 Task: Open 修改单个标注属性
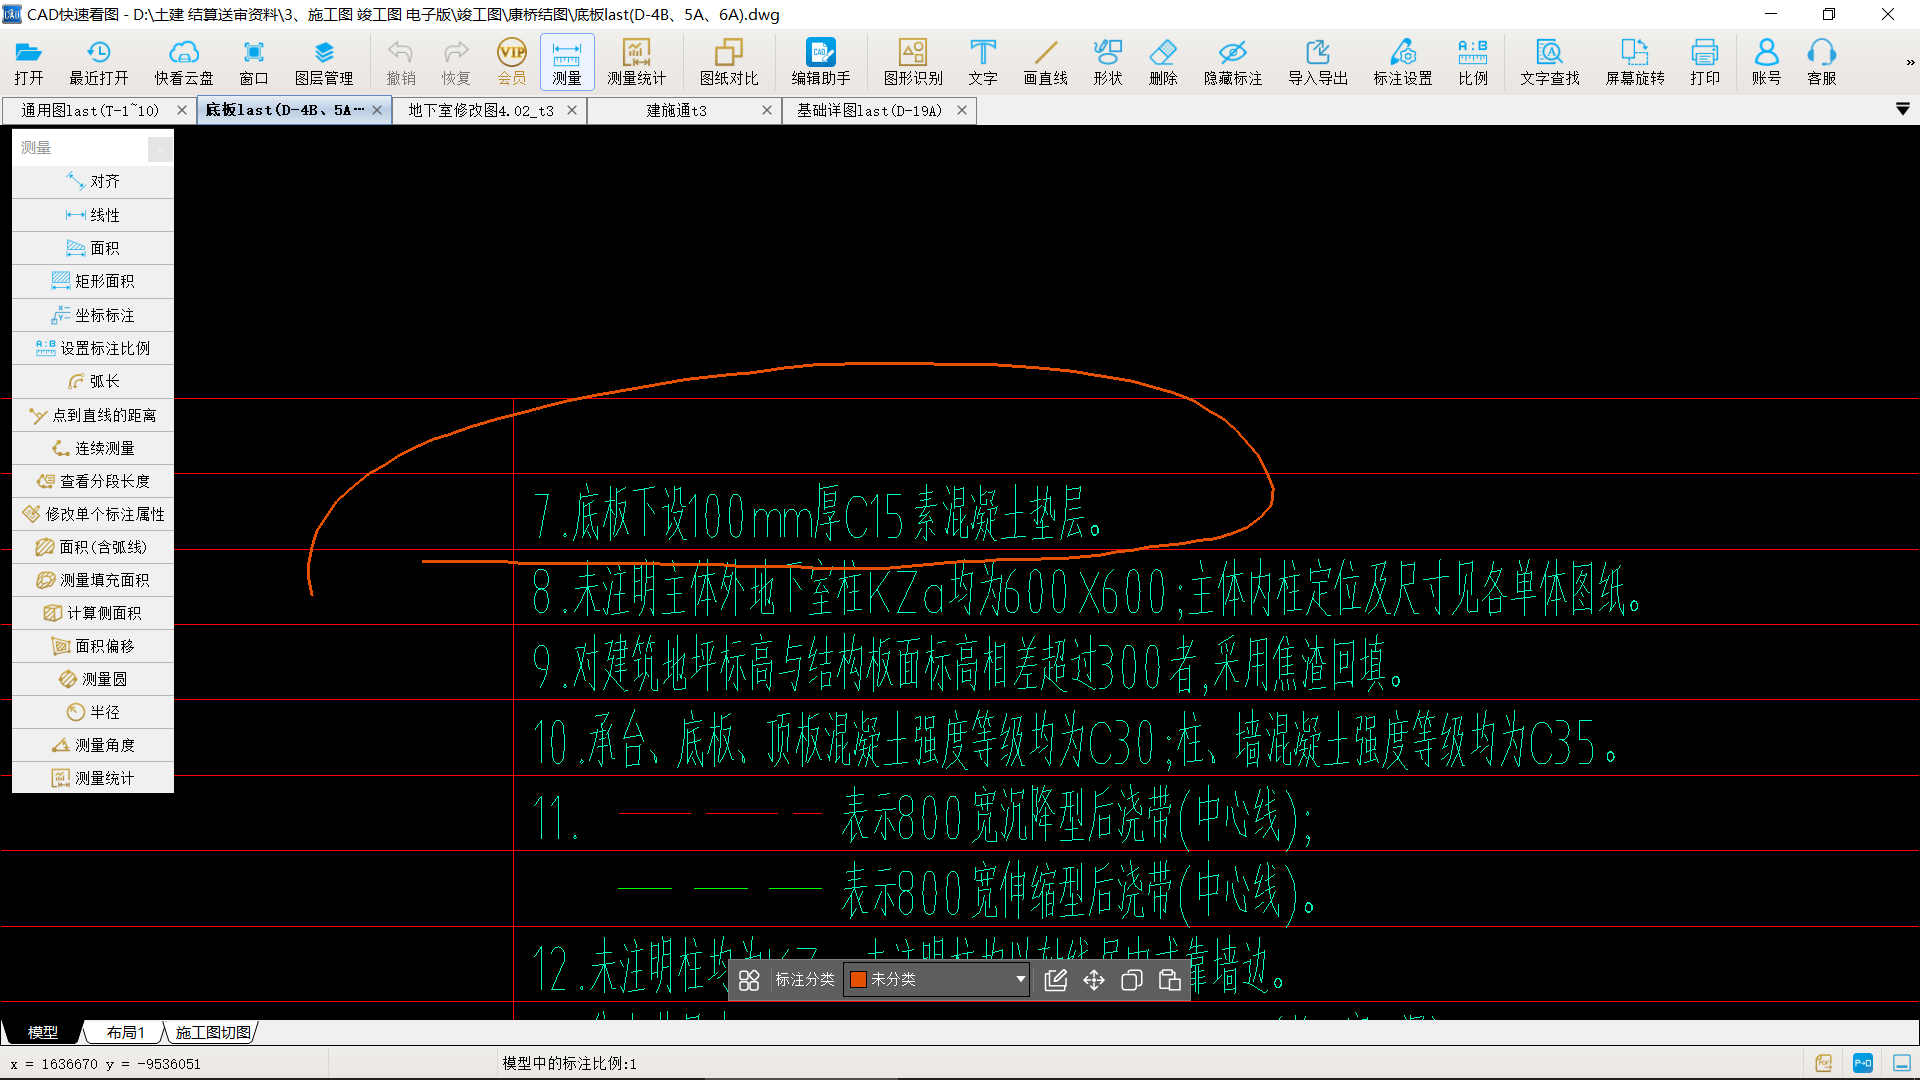click(93, 514)
